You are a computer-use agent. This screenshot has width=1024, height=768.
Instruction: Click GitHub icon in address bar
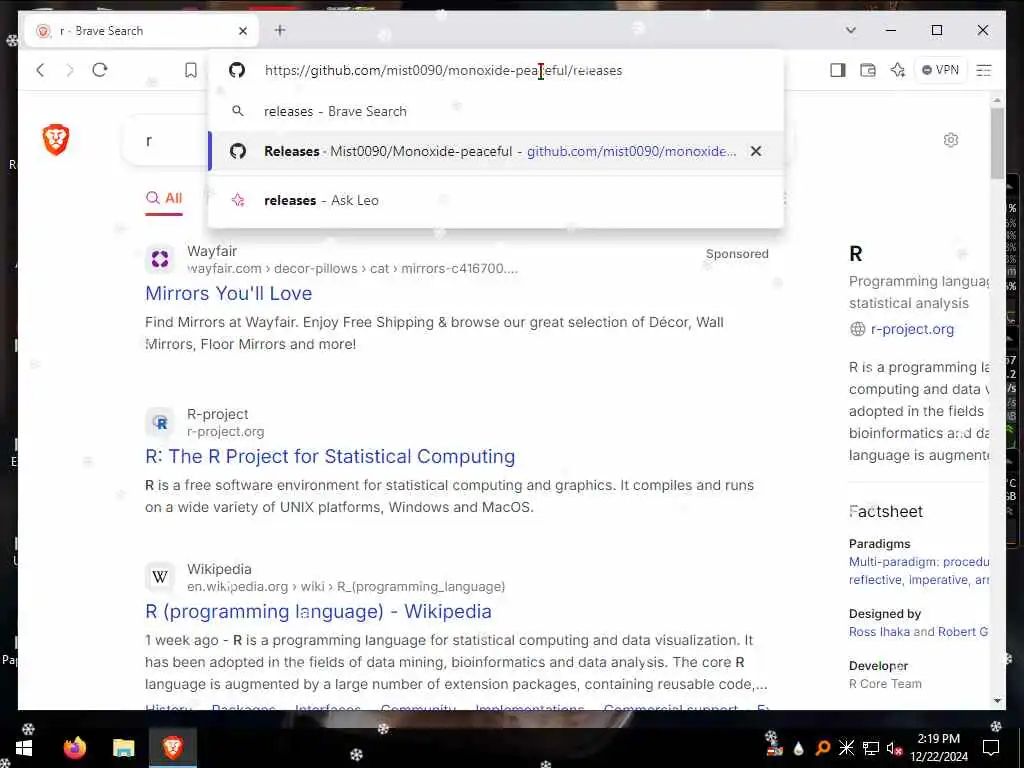pyautogui.click(x=237, y=70)
